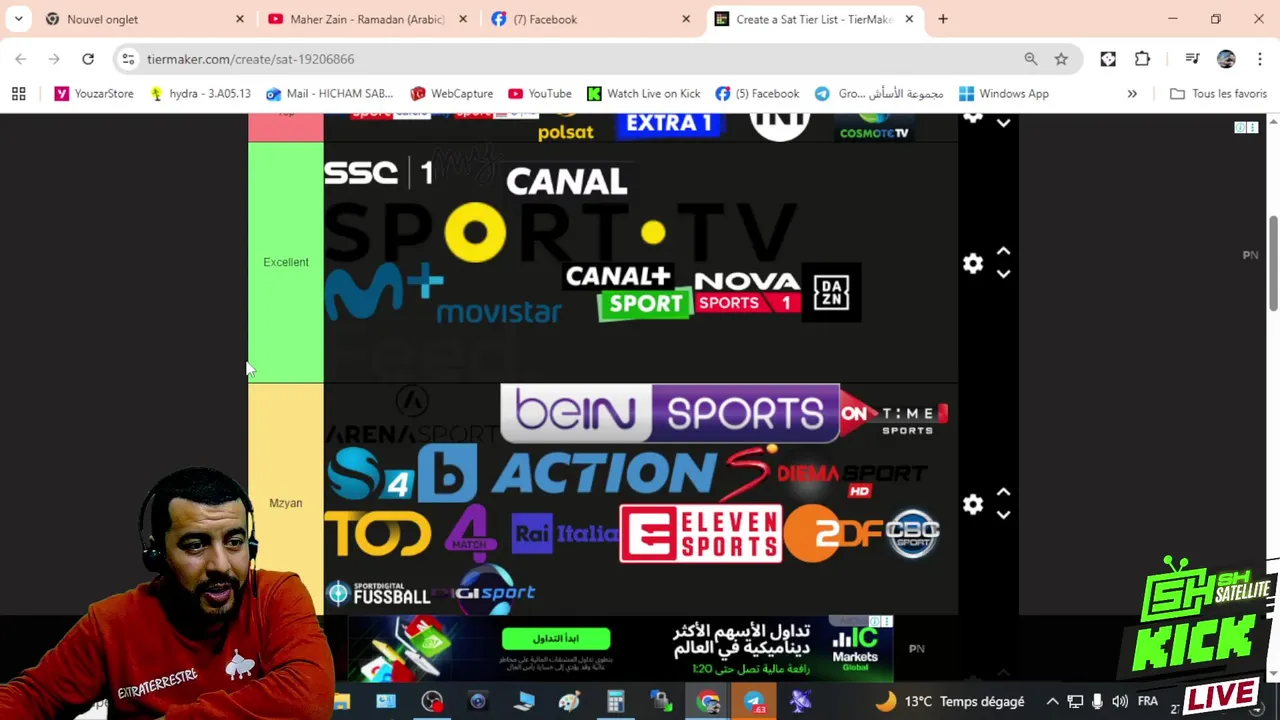Click the green Arabic ad button
Image resolution: width=1280 pixels, height=720 pixels.
click(556, 638)
